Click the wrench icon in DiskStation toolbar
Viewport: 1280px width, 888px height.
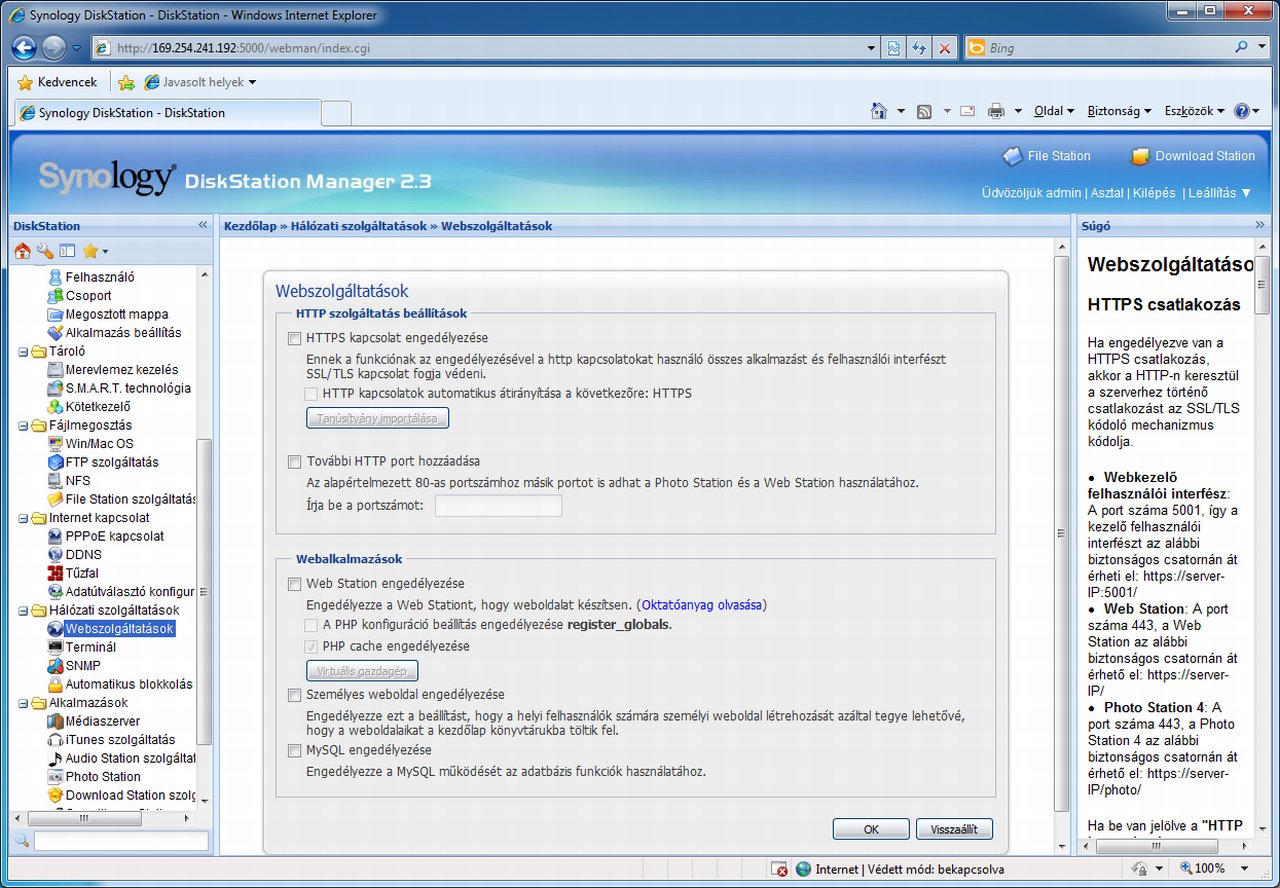(x=45, y=251)
